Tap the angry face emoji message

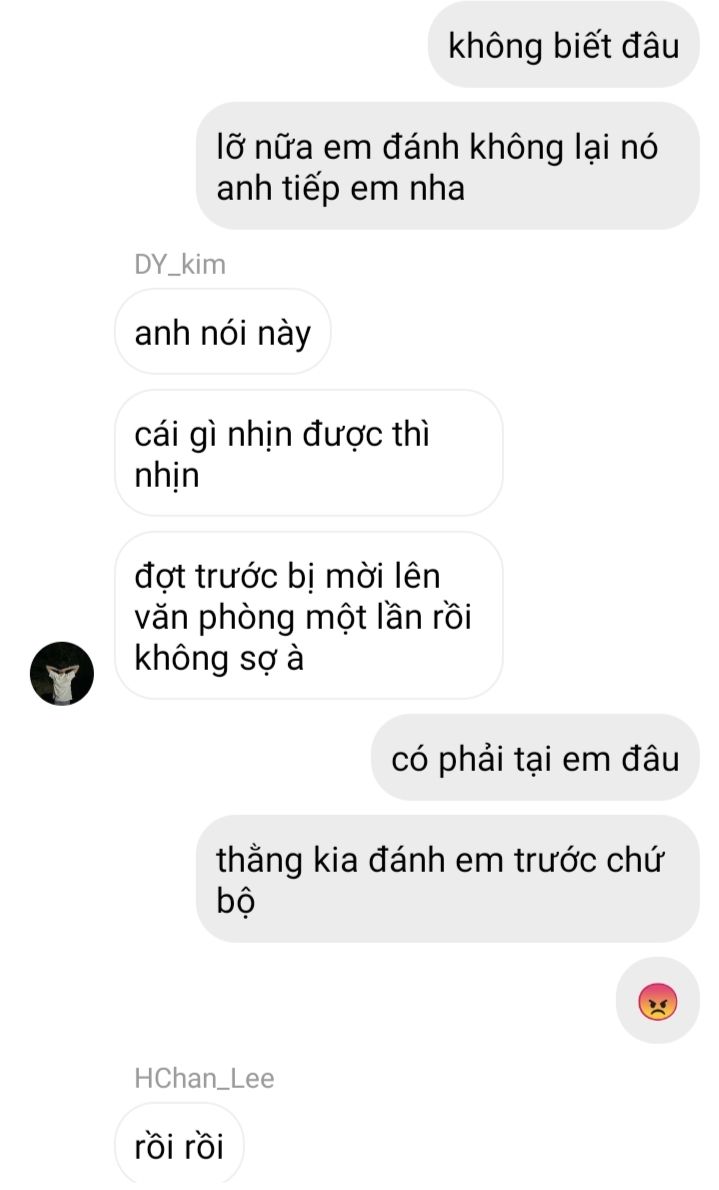point(658,1001)
